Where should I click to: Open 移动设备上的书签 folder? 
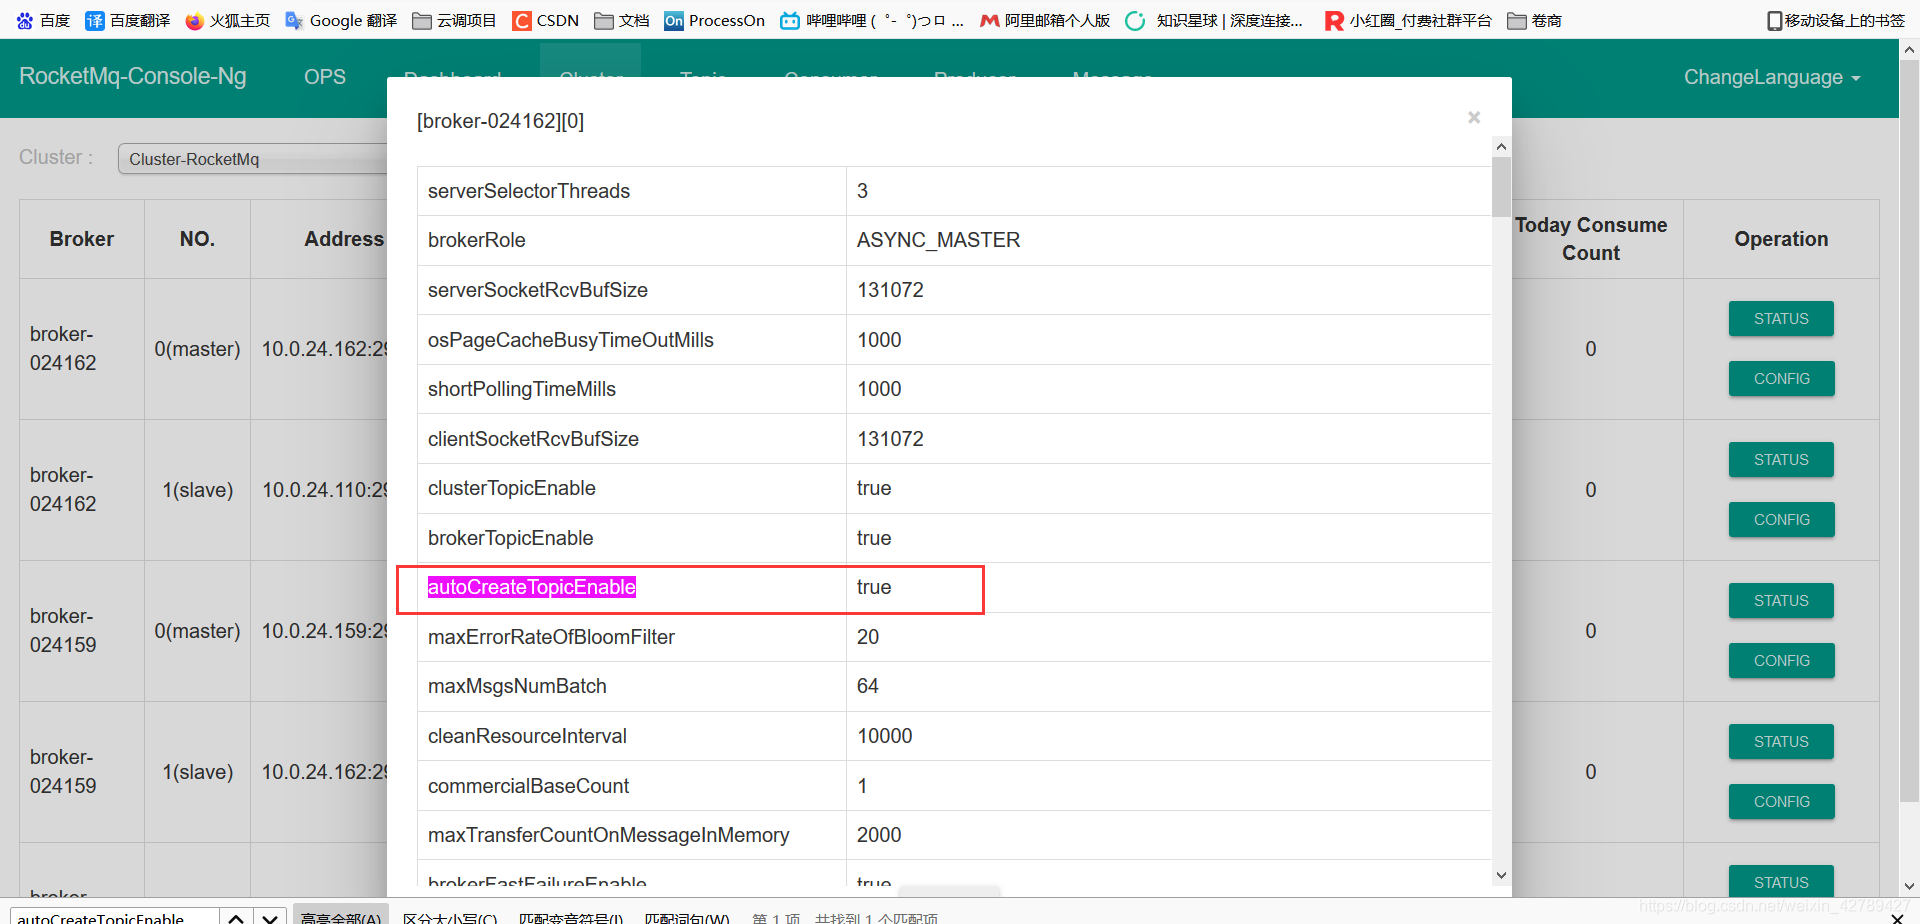1835,20
